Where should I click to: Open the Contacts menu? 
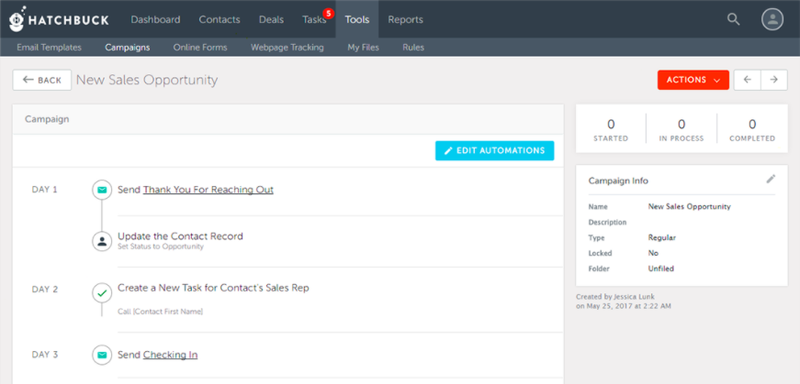219,19
